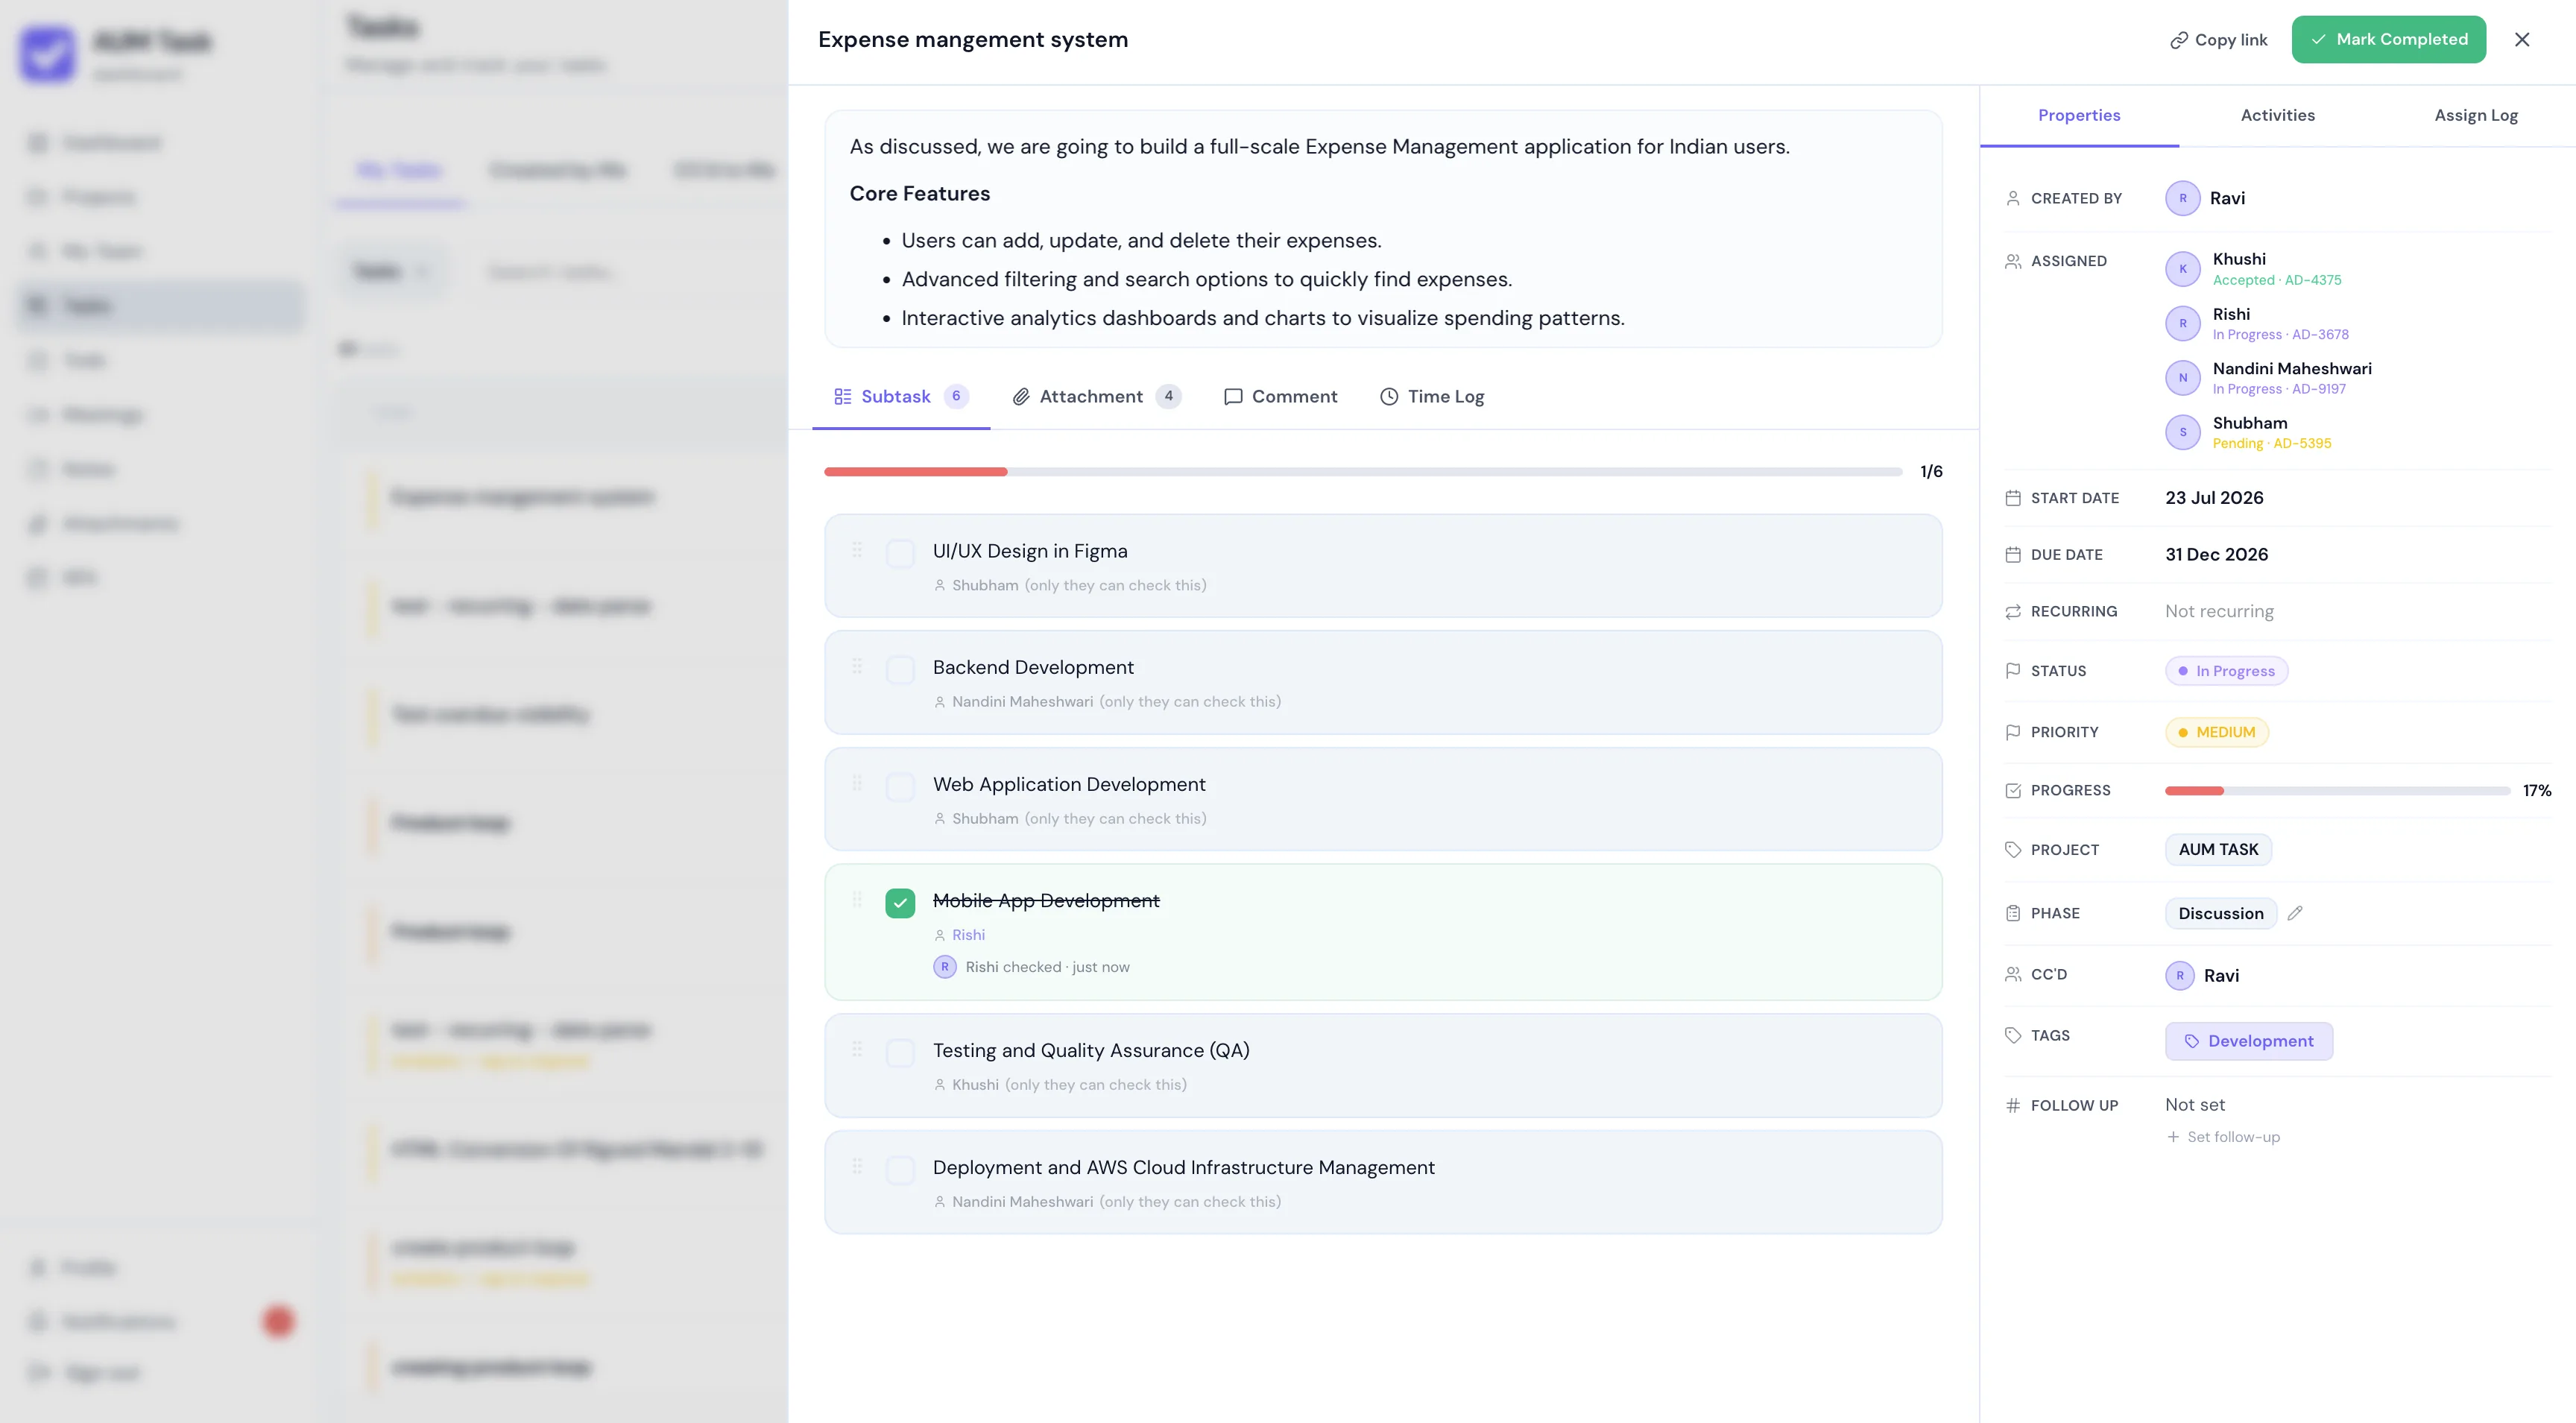The image size is (2576, 1423).
Task: Click the drag handle of Backend Development subtask
Action: (x=857, y=666)
